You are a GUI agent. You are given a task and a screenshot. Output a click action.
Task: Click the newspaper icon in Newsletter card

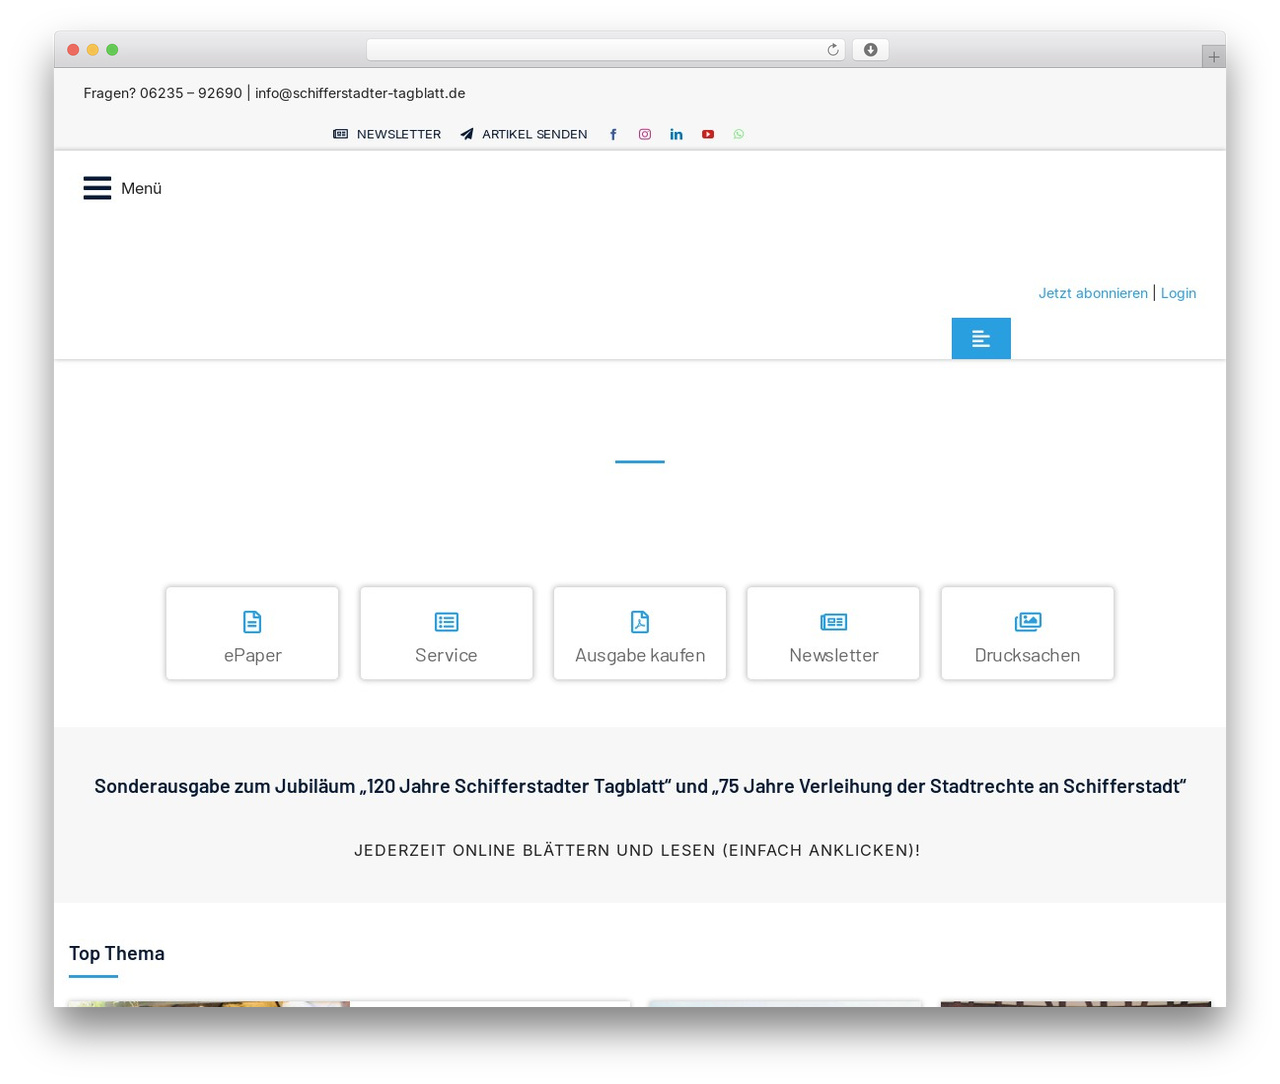coord(833,622)
